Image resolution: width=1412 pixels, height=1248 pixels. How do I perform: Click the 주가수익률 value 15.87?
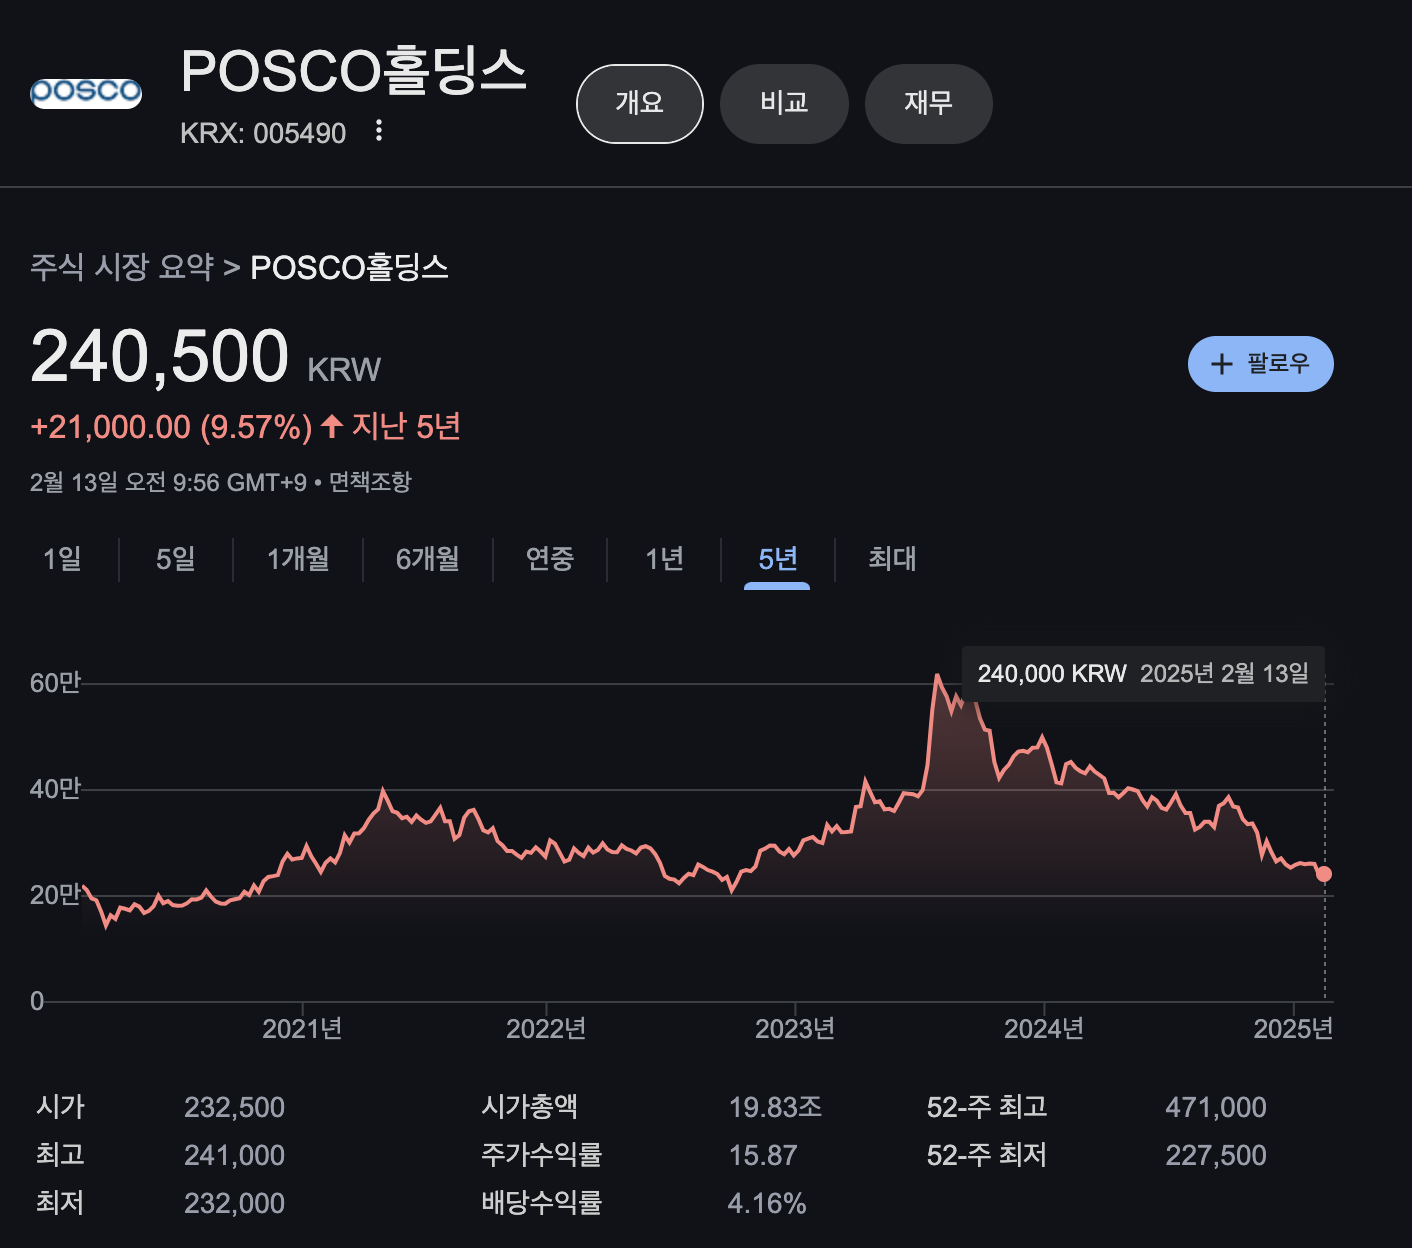pyautogui.click(x=763, y=1156)
